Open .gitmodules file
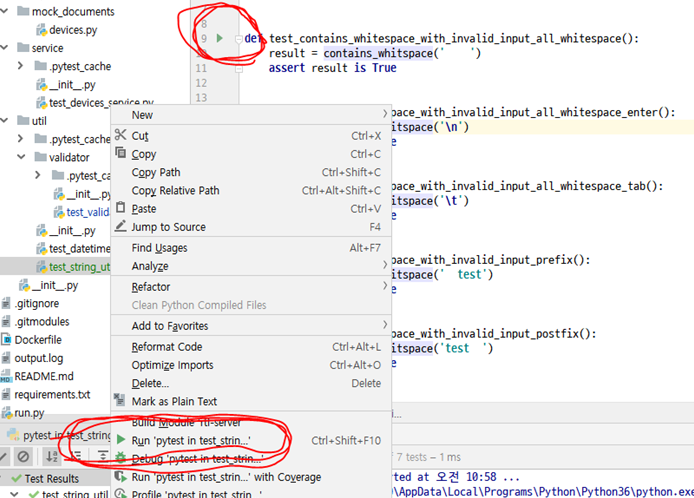The width and height of the screenshot is (694, 498). click(42, 321)
